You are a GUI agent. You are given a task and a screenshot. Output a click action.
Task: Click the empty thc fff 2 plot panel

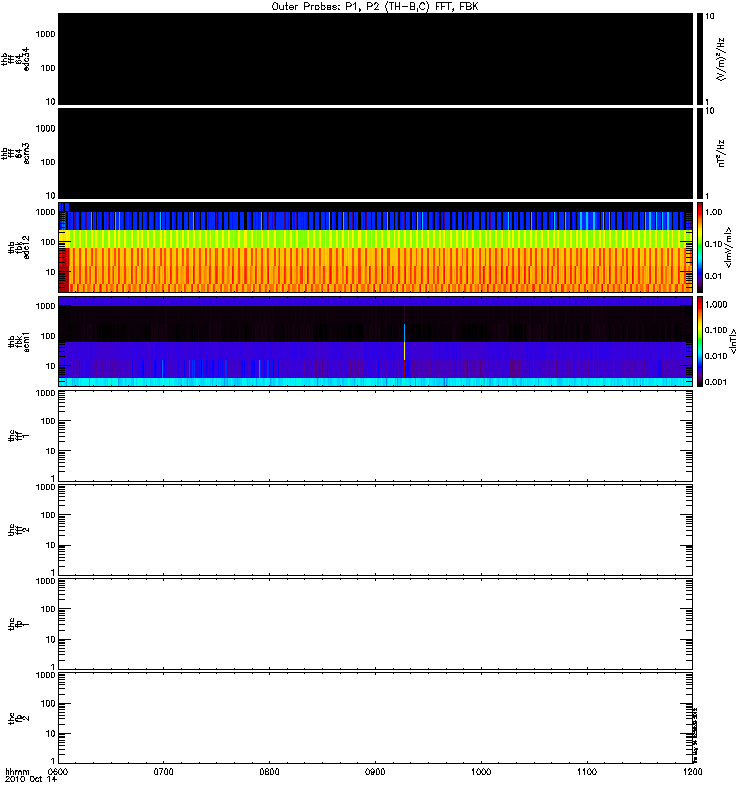376,530
